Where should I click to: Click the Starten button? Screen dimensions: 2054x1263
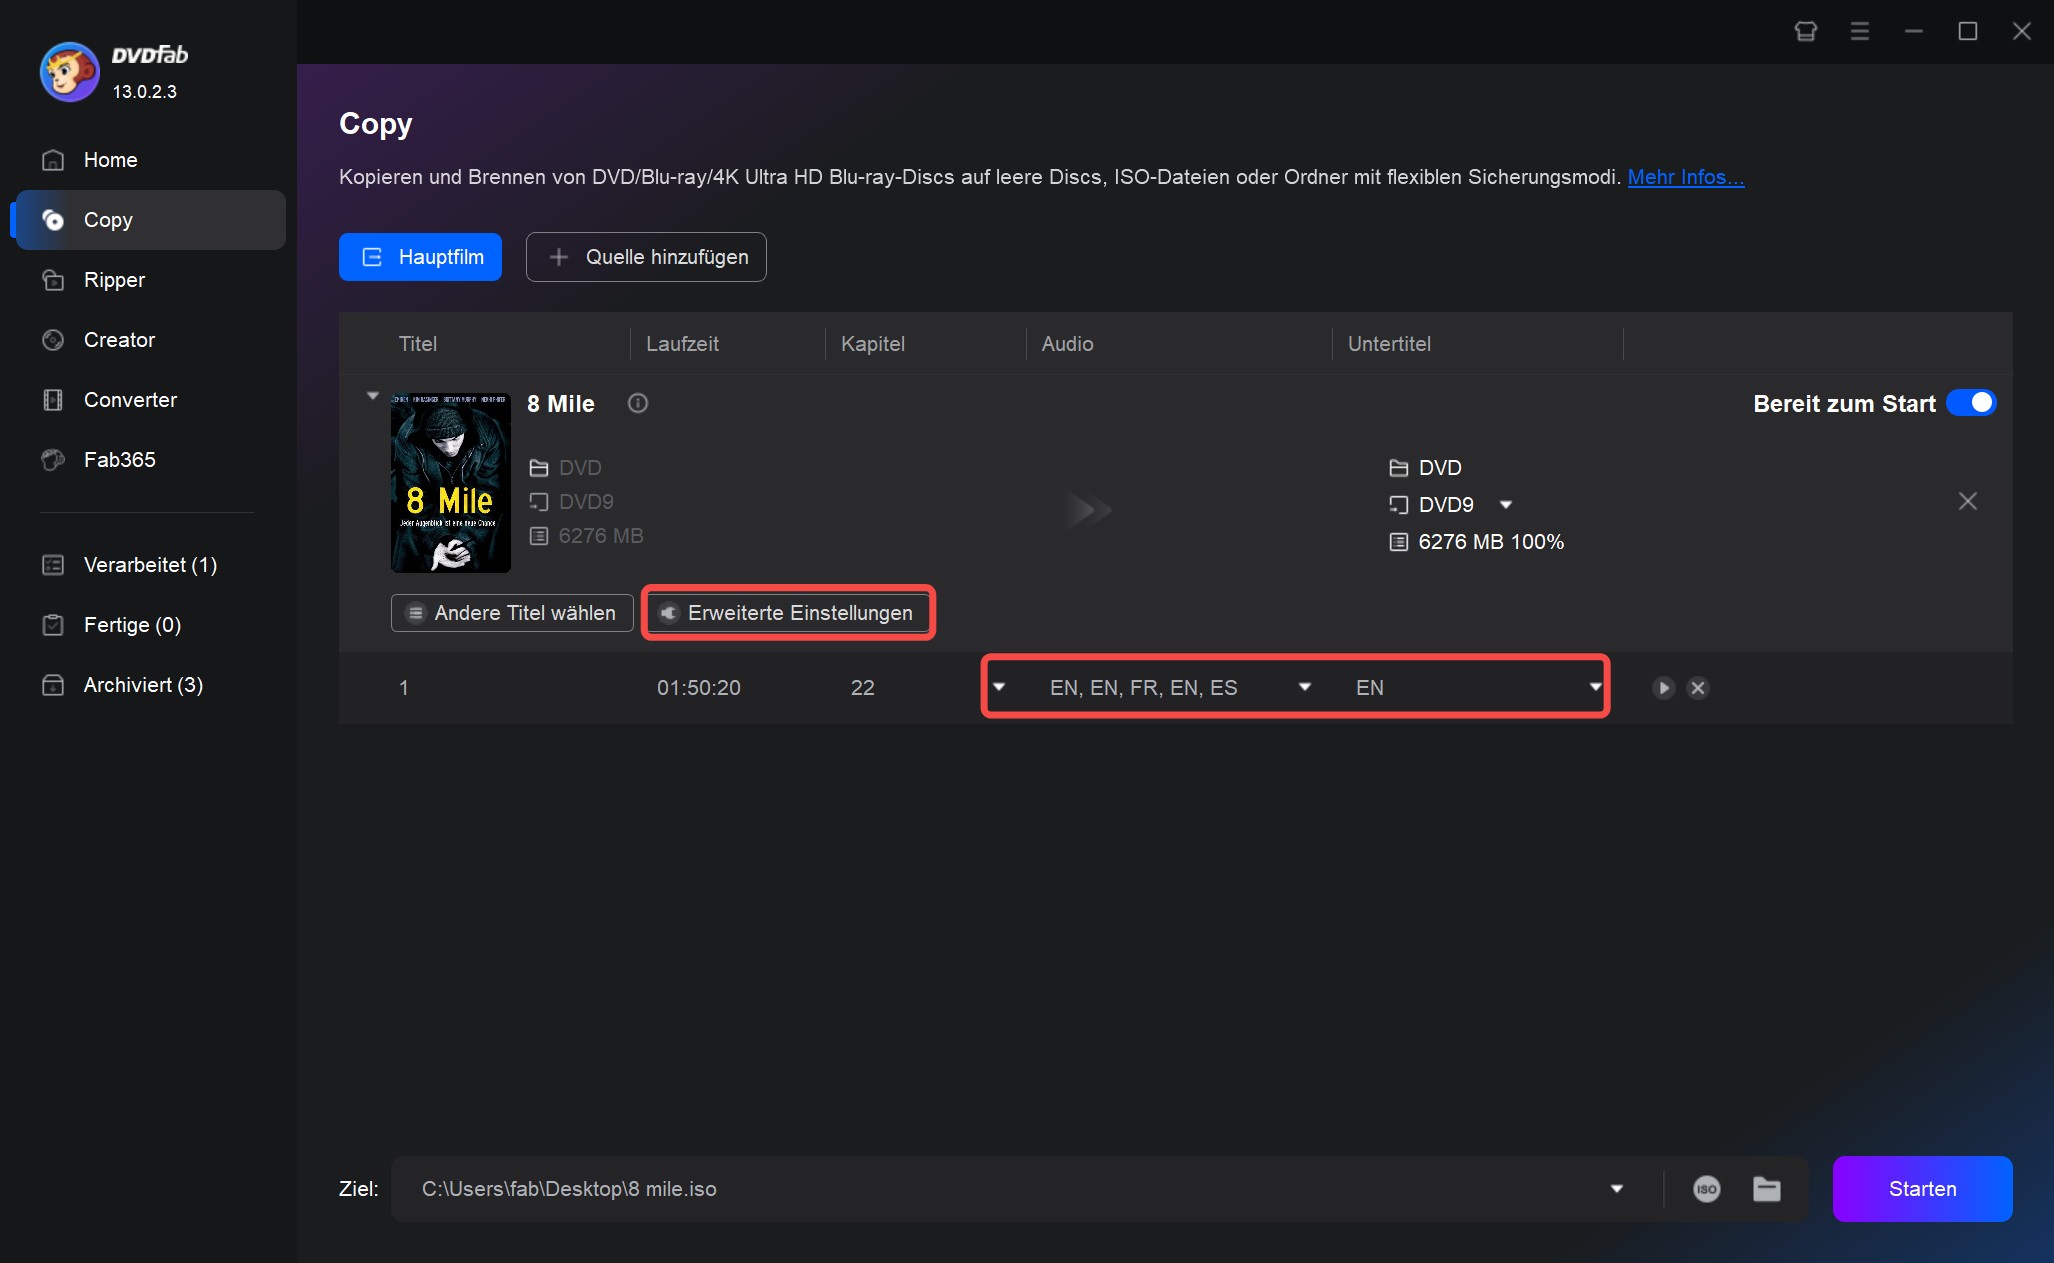pyautogui.click(x=1922, y=1189)
